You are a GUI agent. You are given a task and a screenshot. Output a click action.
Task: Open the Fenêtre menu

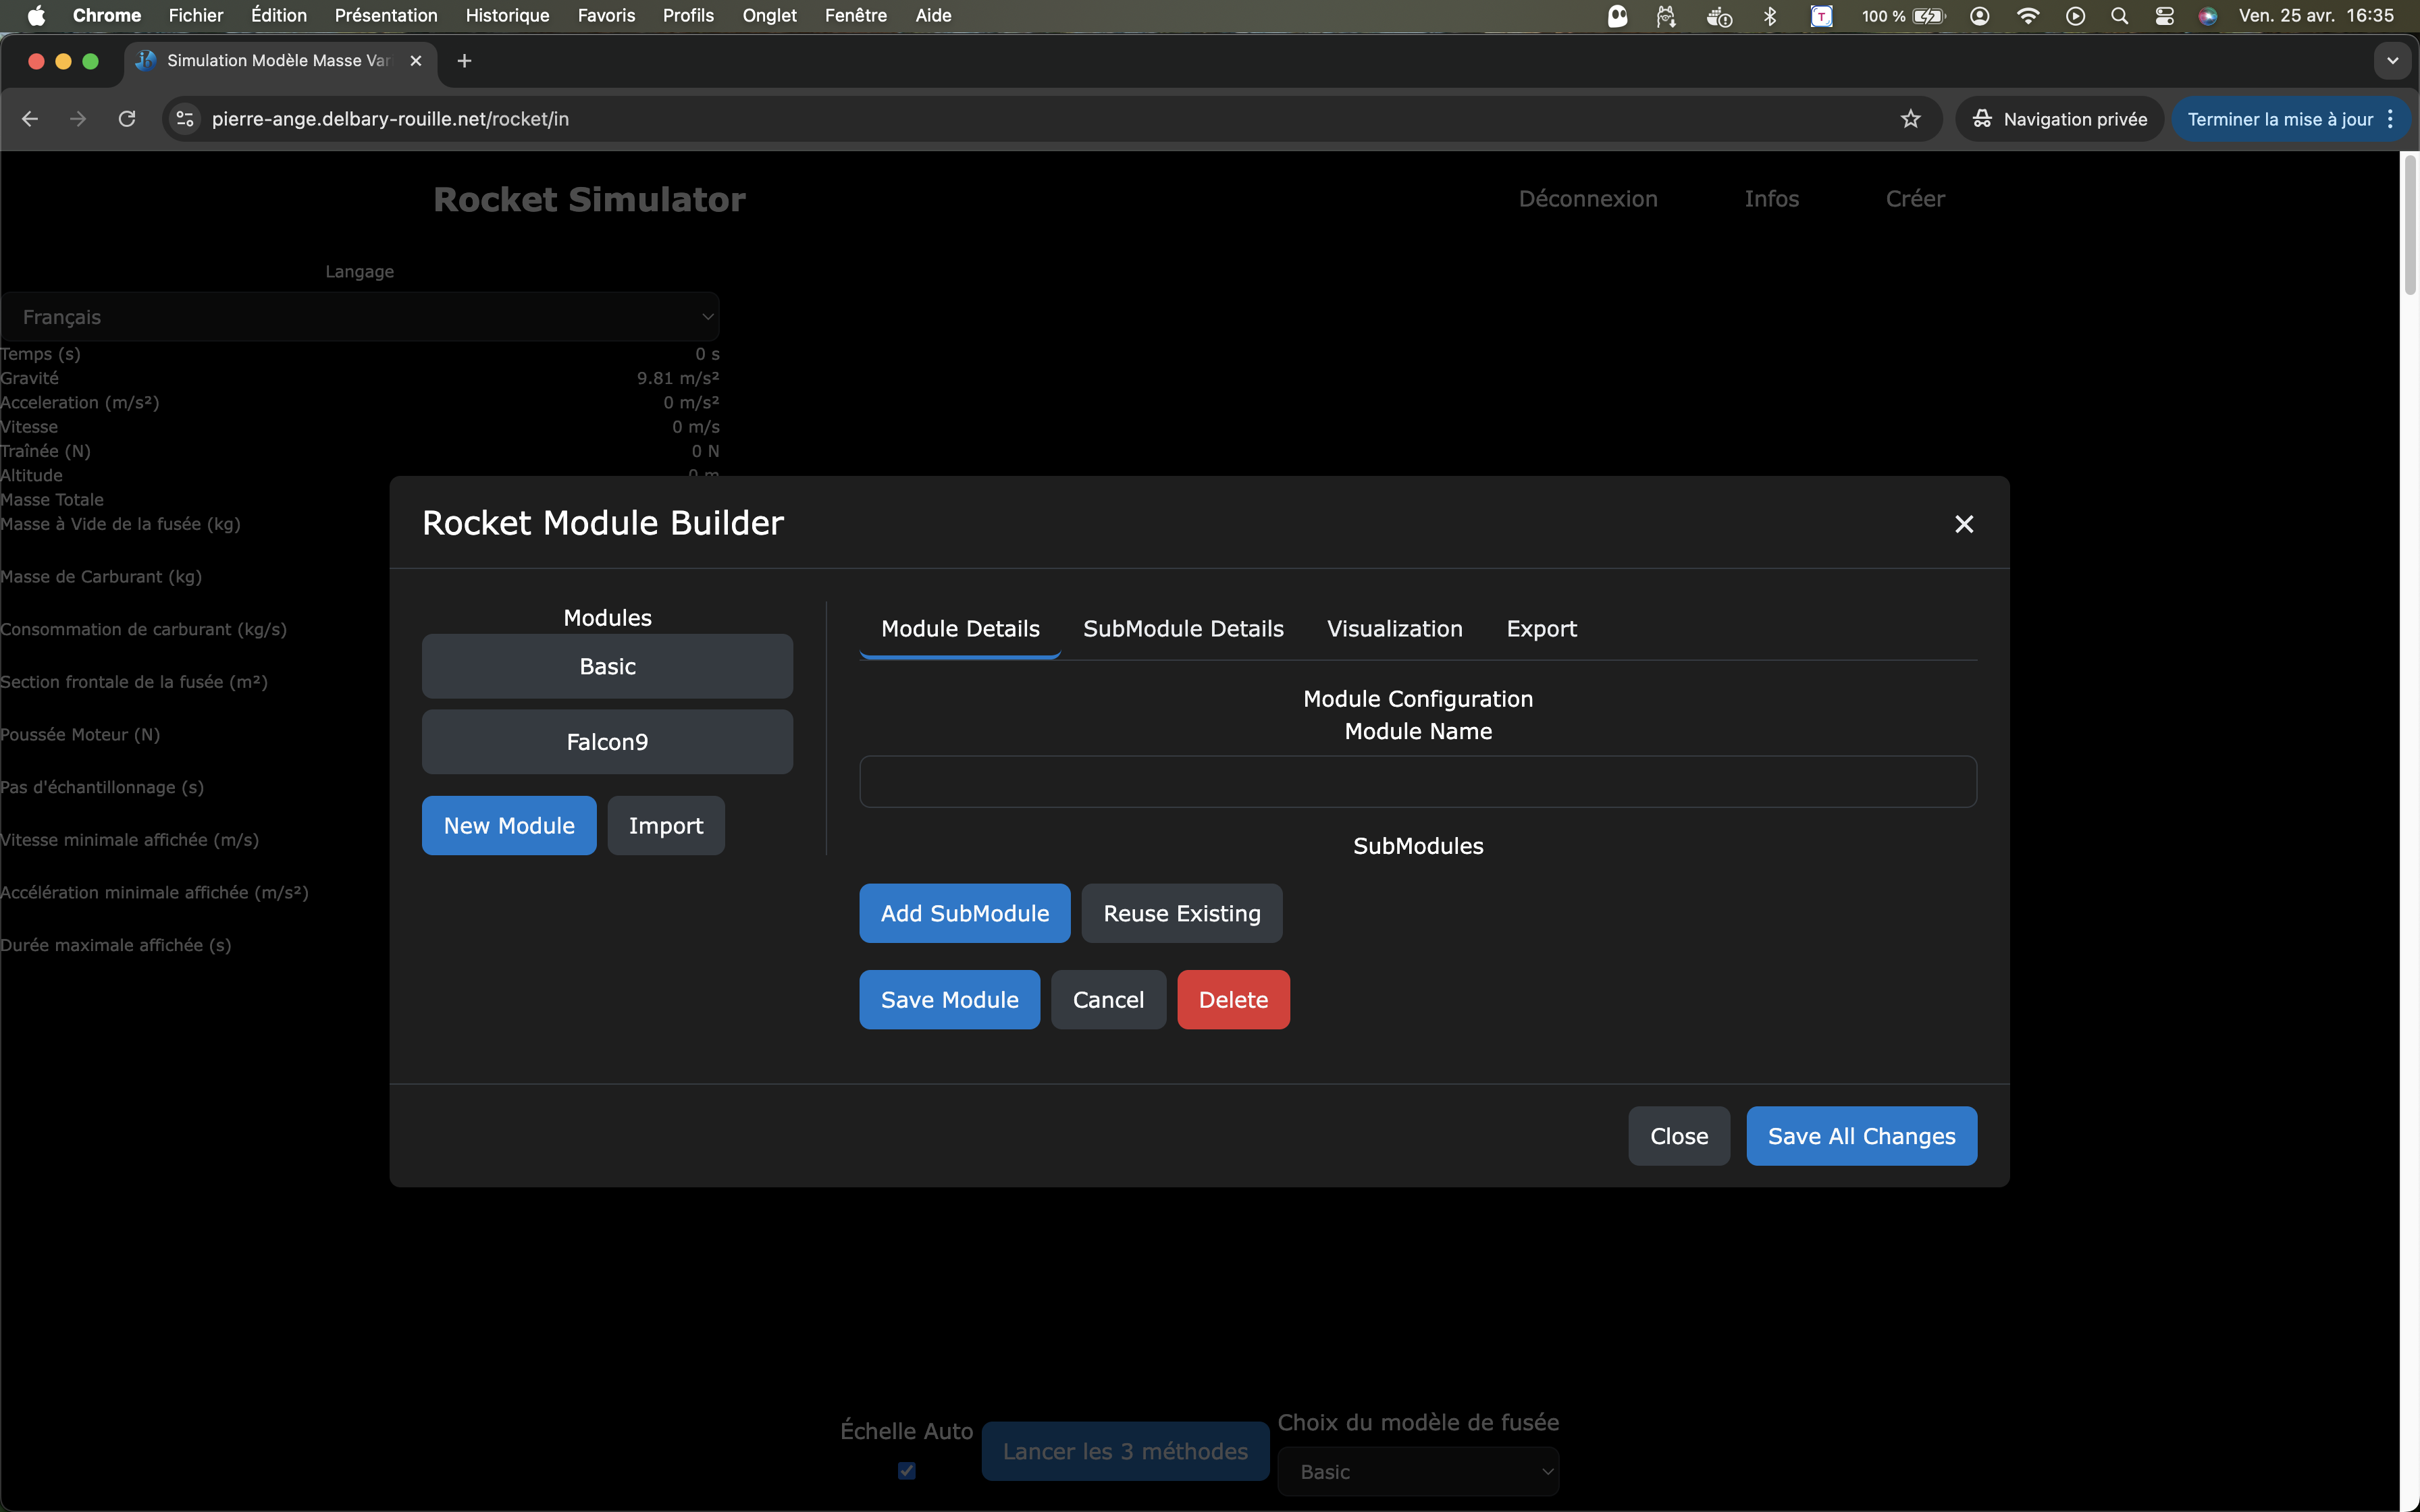(856, 15)
